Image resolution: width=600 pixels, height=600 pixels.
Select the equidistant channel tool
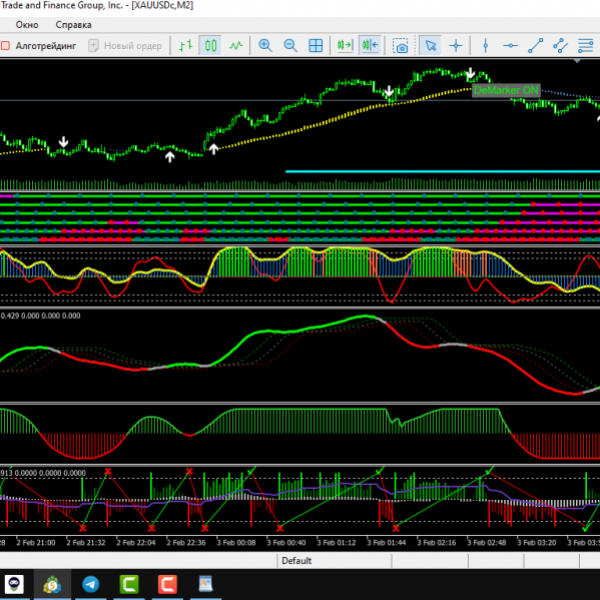[561, 45]
